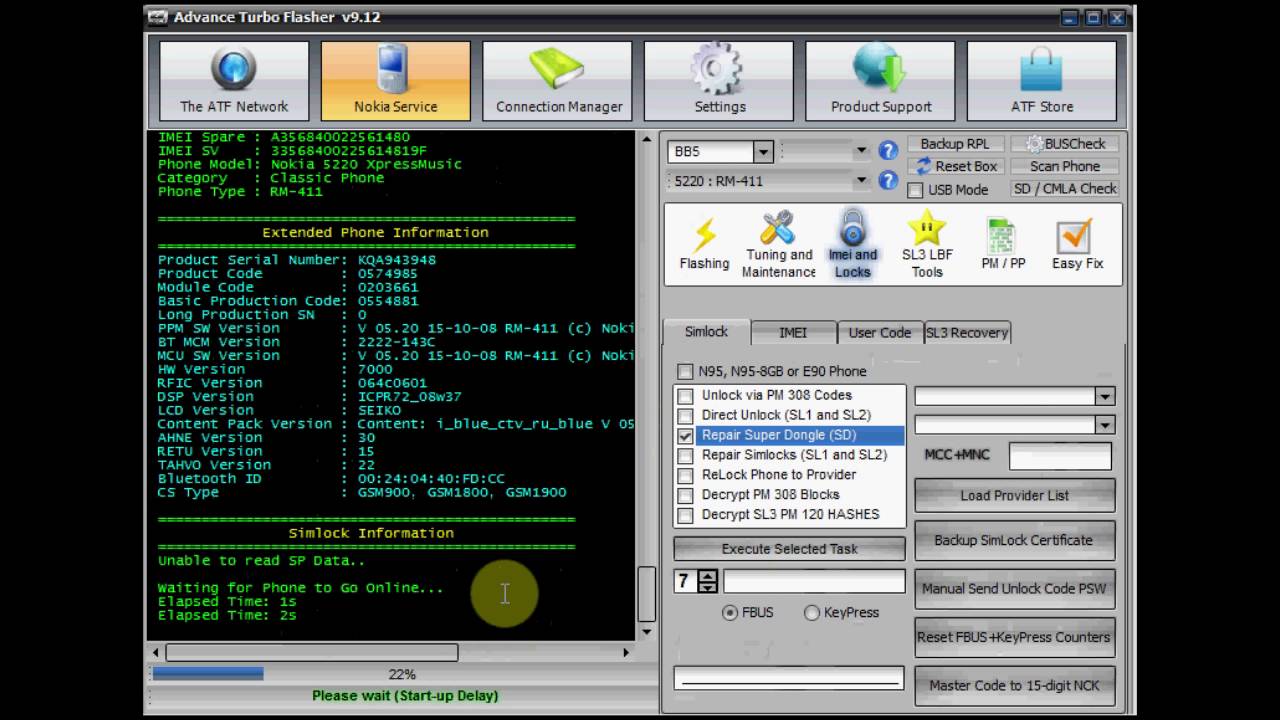Select the Flashing lightning tool
Screen dimensions: 1280x720
(x=704, y=245)
